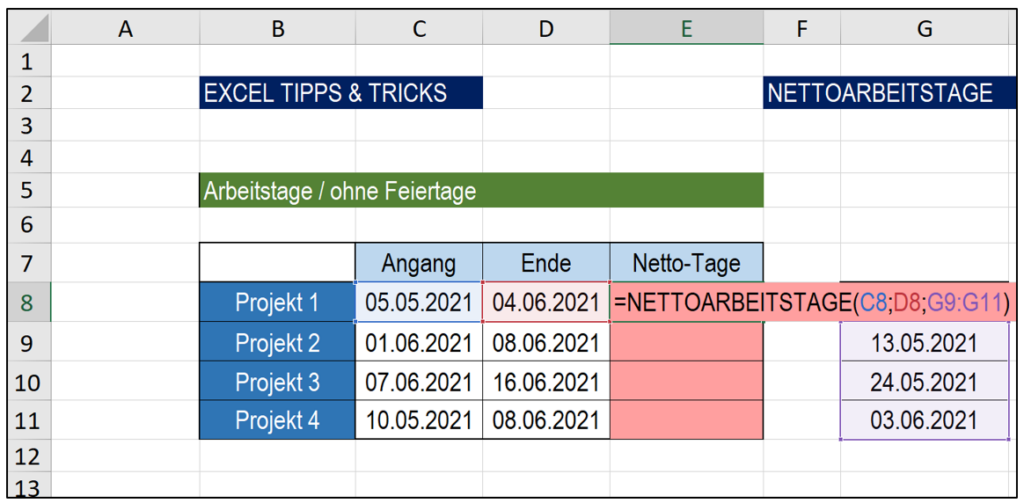Select the Projekt 4 label cell

277,420
